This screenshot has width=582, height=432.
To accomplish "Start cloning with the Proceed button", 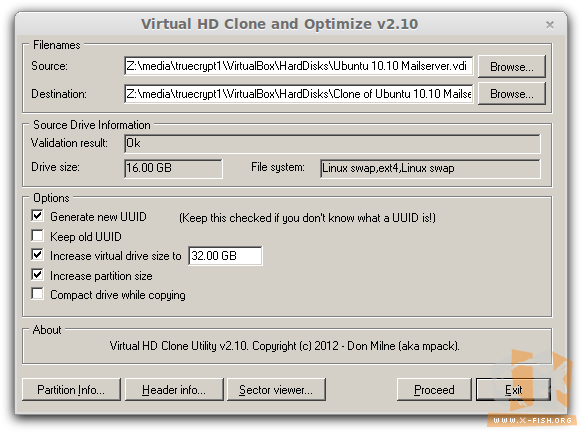I will point(434,390).
